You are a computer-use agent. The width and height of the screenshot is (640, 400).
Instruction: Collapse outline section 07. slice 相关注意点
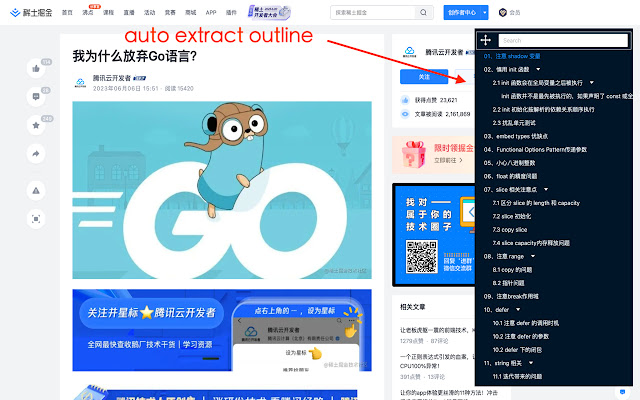point(546,189)
